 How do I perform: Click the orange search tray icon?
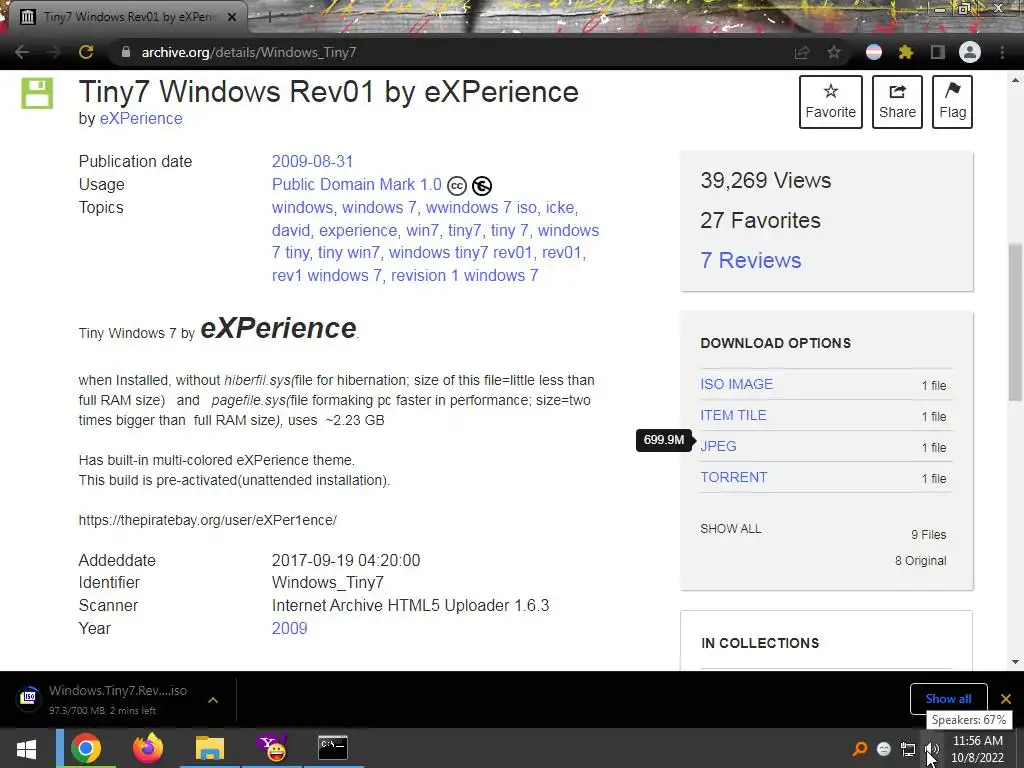pyautogui.click(x=860, y=749)
